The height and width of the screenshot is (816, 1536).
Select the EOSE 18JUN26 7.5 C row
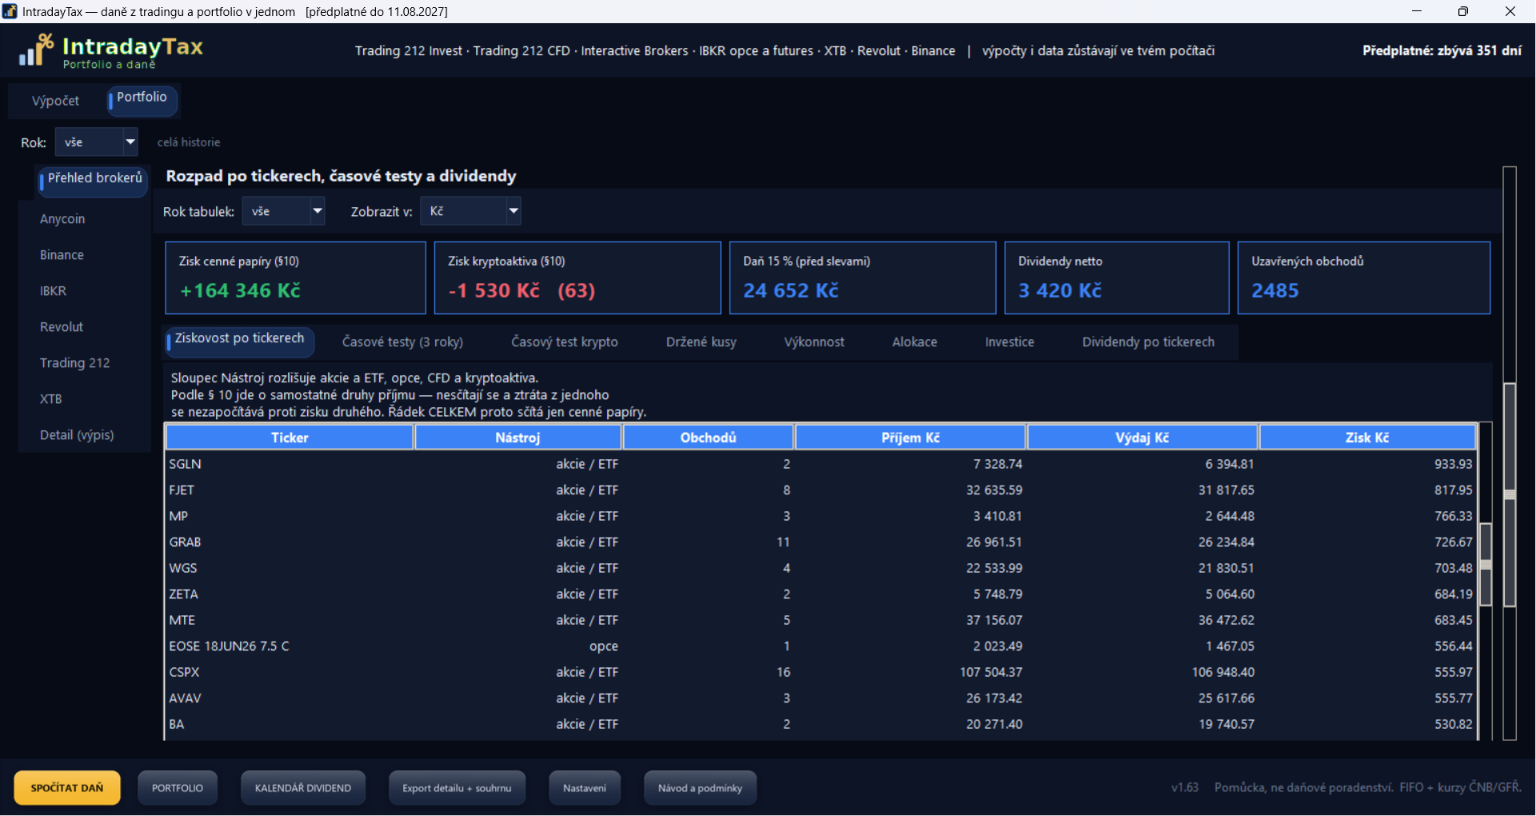pyautogui.click(x=821, y=646)
